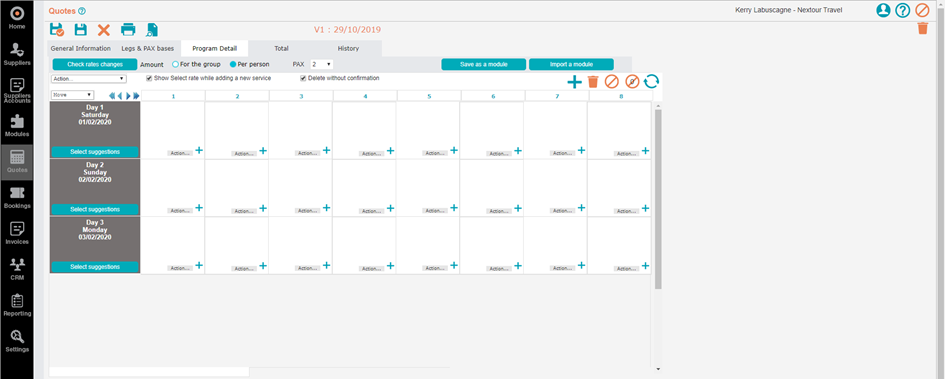Open Reporting in sidebar
This screenshot has height=379, width=945.
[17, 304]
